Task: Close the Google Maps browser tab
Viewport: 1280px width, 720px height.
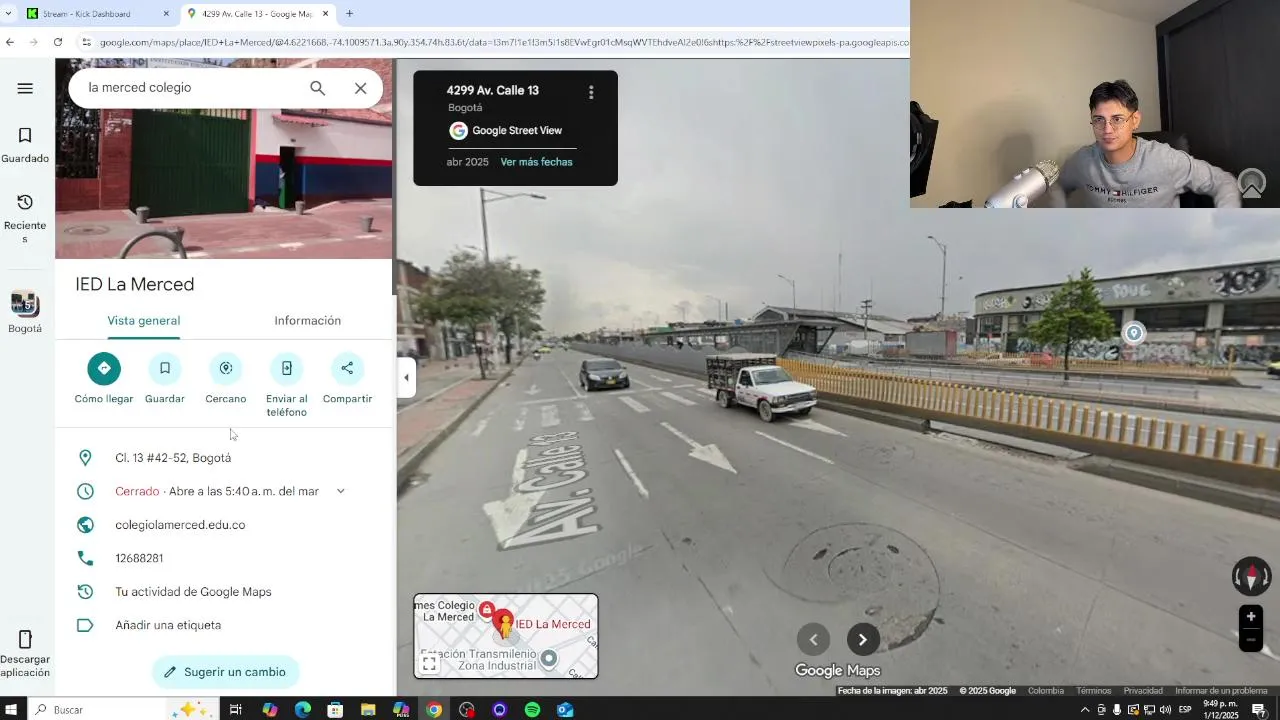Action: click(x=325, y=14)
